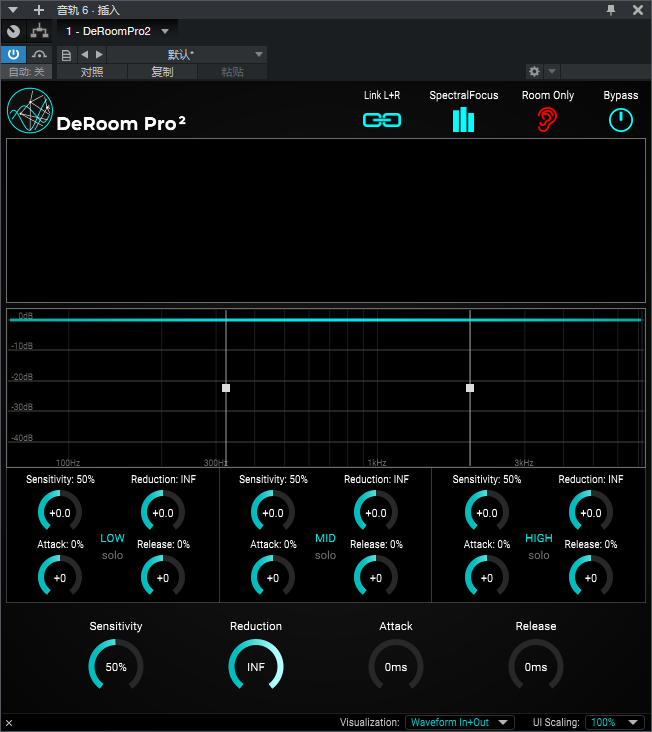Click the global Sensitivity 50% knob
652x732 pixels.
coord(116,666)
